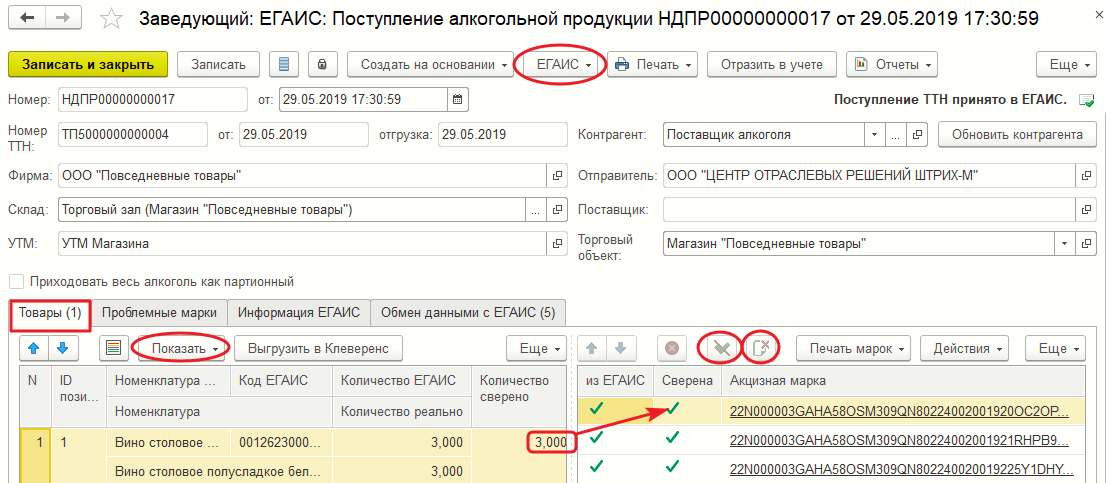Open the Печать dropdown menu
Viewport: 1106px width, 483px height.
[x=652, y=65]
